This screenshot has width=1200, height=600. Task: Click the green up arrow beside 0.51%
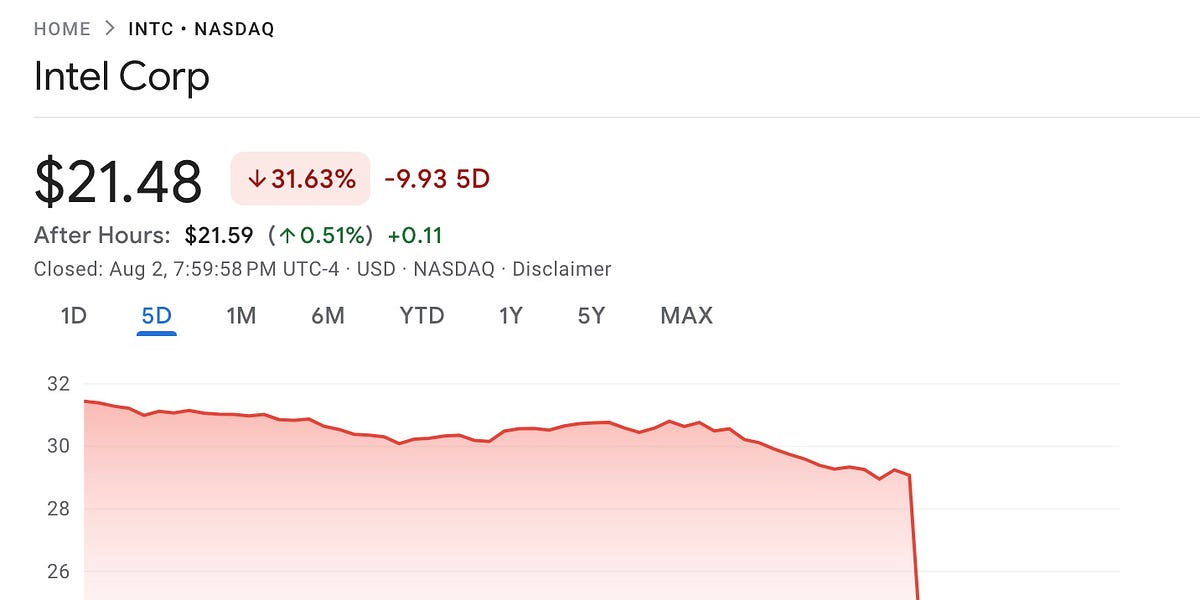[287, 236]
